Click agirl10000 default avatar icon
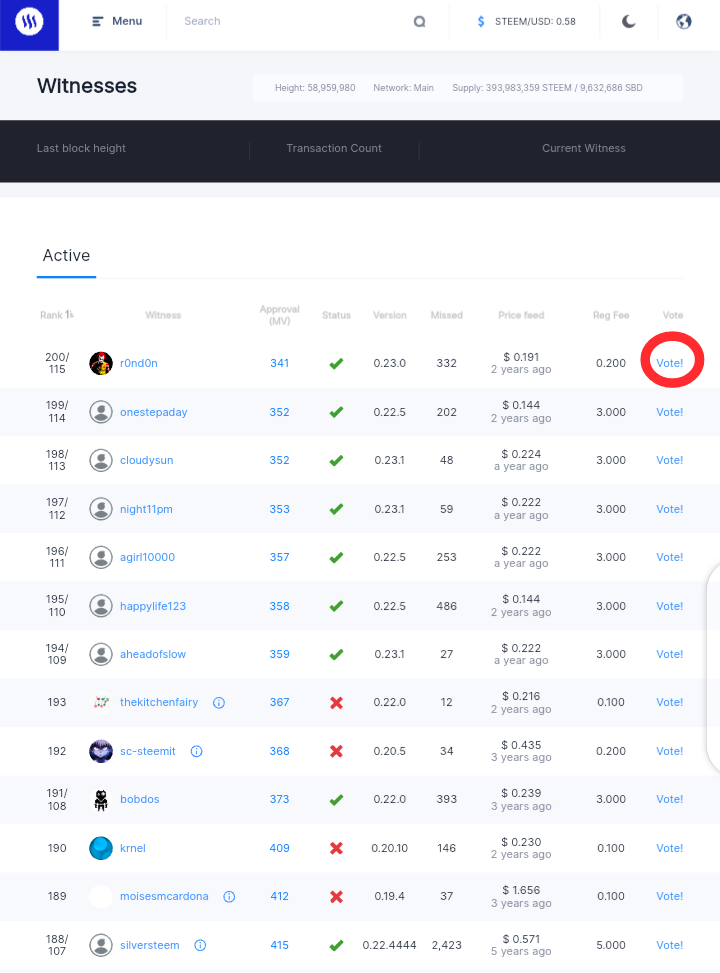720x973 pixels. pos(101,557)
